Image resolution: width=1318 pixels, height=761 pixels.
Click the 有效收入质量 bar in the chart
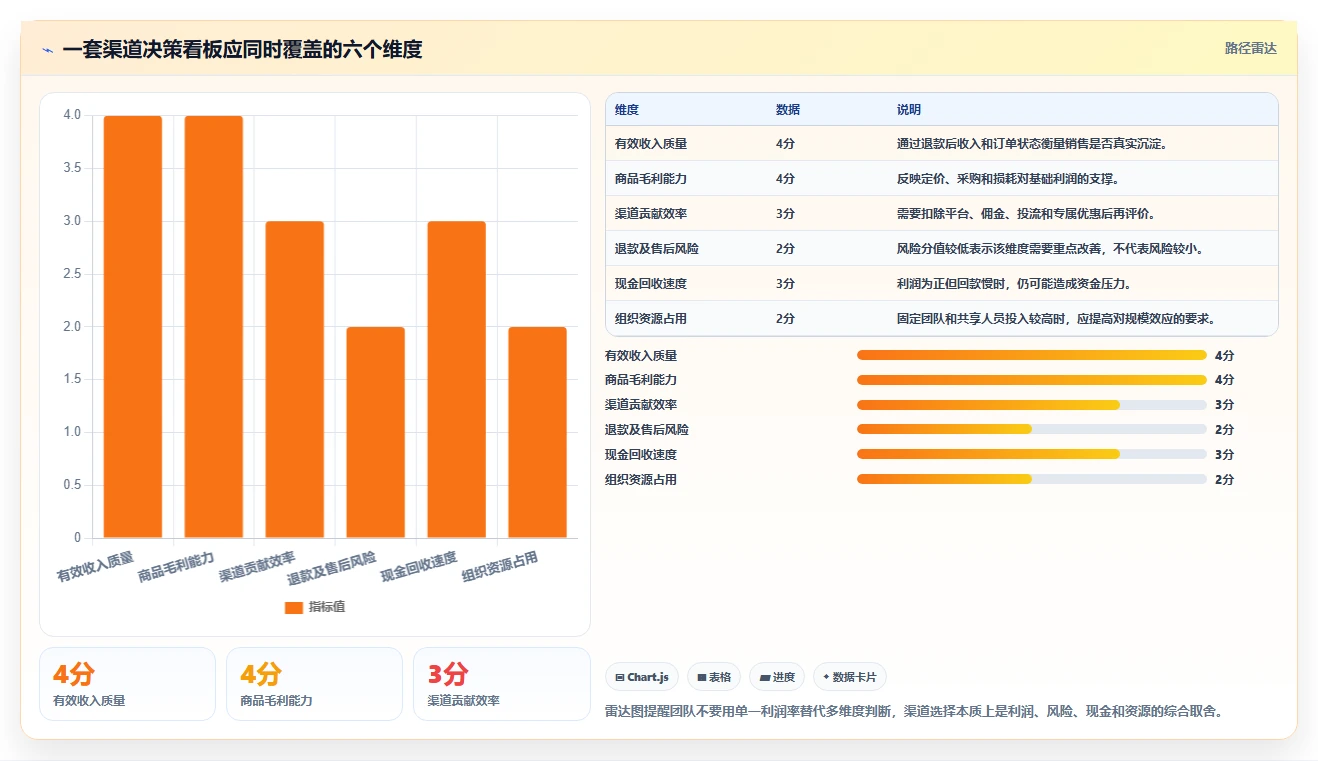pos(133,327)
